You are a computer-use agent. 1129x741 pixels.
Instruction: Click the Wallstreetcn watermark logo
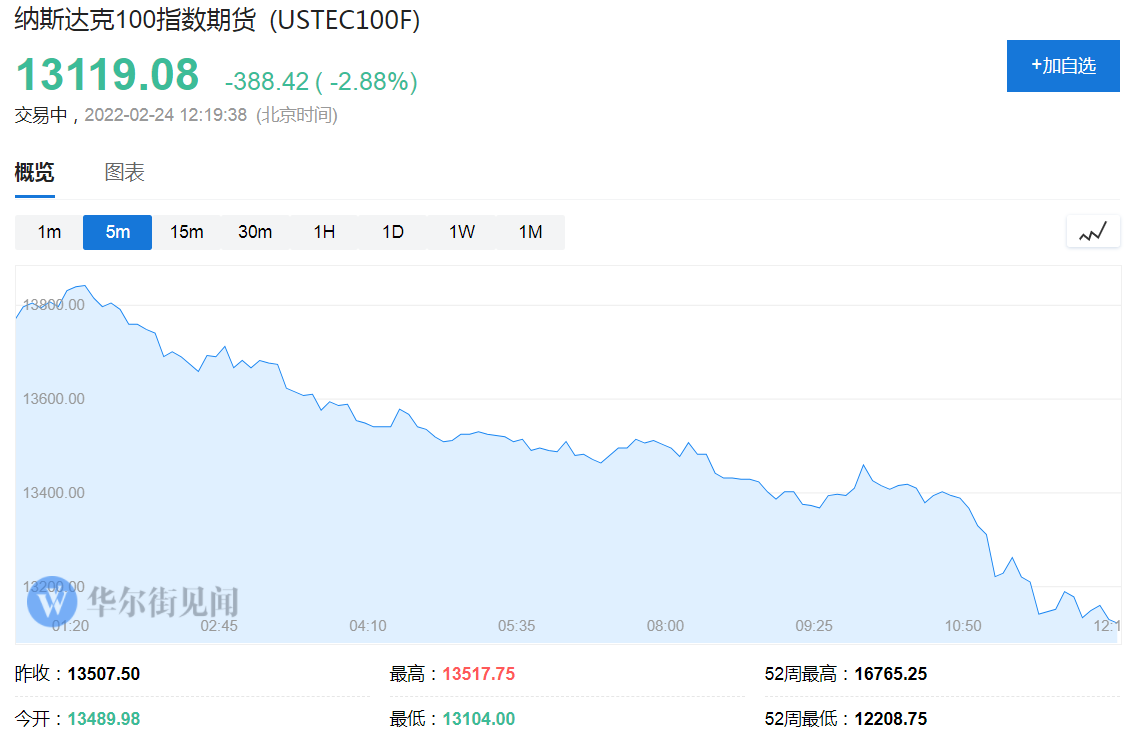[52, 602]
